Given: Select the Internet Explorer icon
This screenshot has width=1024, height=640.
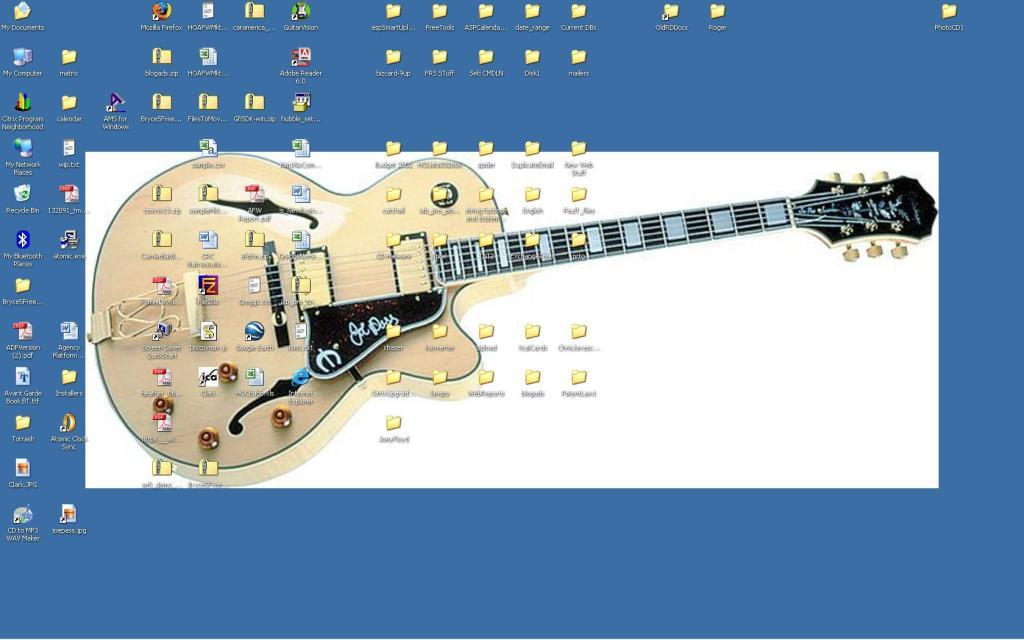Looking at the screenshot, I should [x=300, y=378].
